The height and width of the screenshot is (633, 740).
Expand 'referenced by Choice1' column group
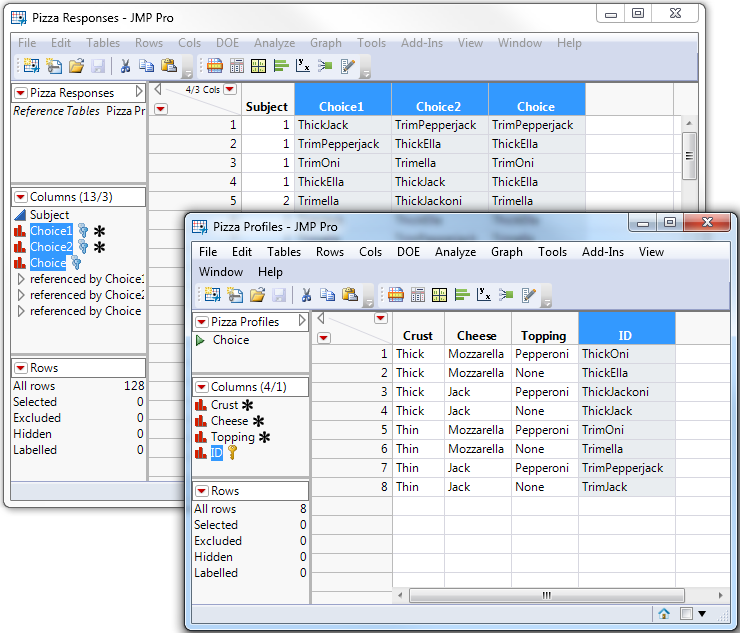[21, 279]
